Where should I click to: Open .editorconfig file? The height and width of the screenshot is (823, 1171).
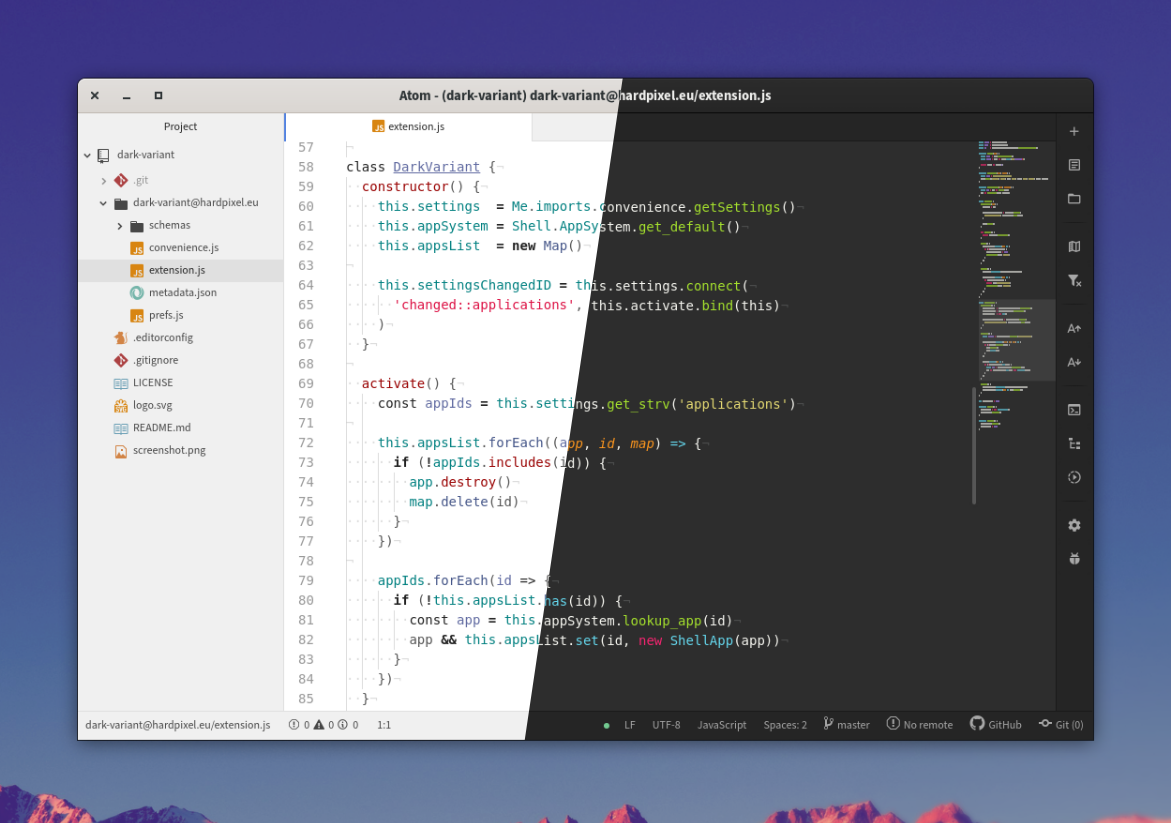[x=163, y=338]
